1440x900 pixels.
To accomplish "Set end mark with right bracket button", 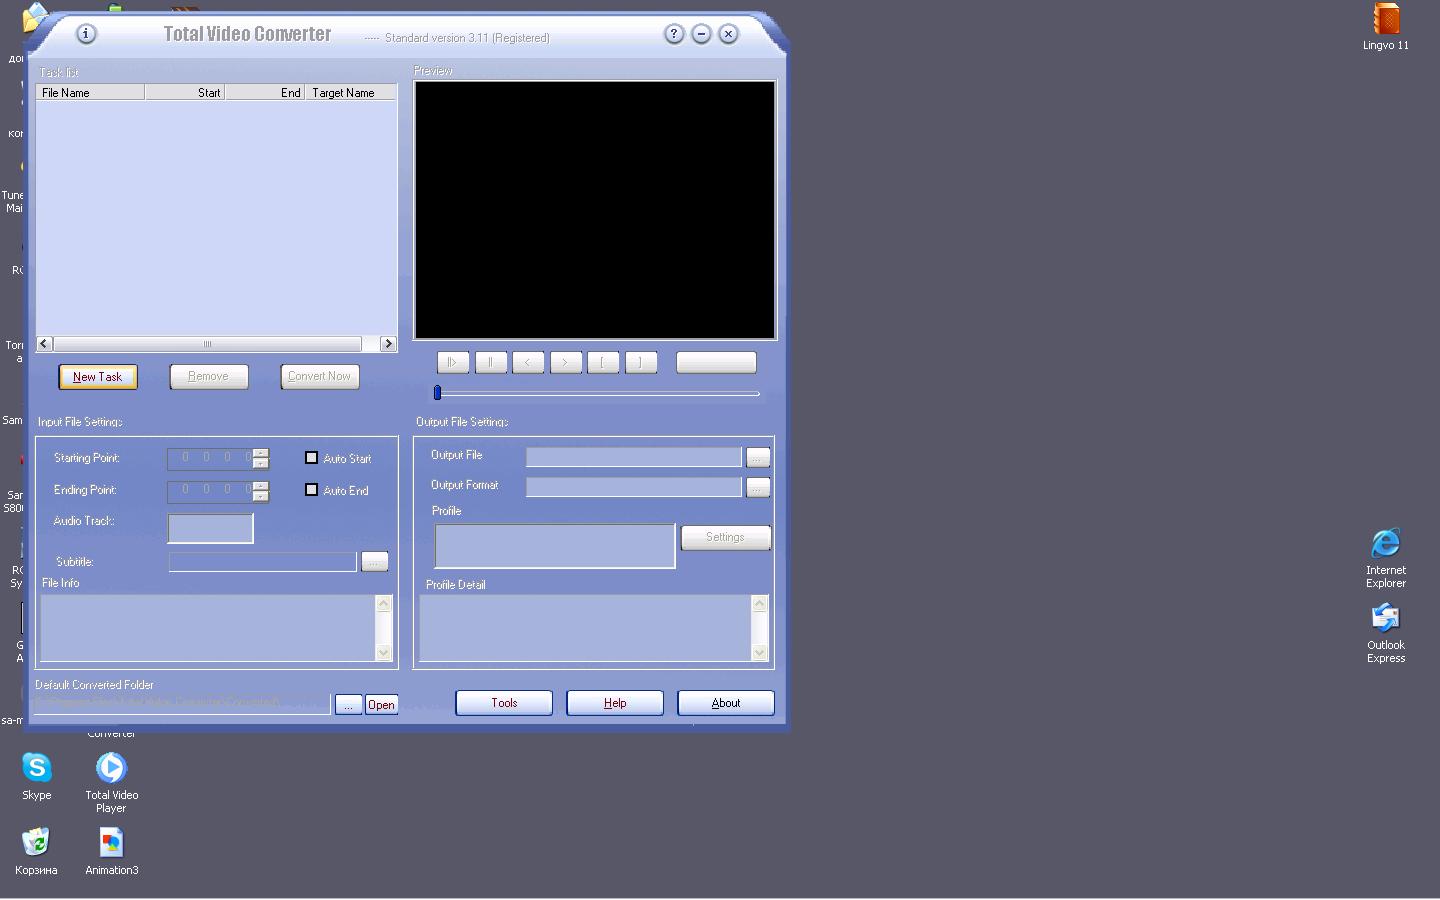I will (x=641, y=363).
